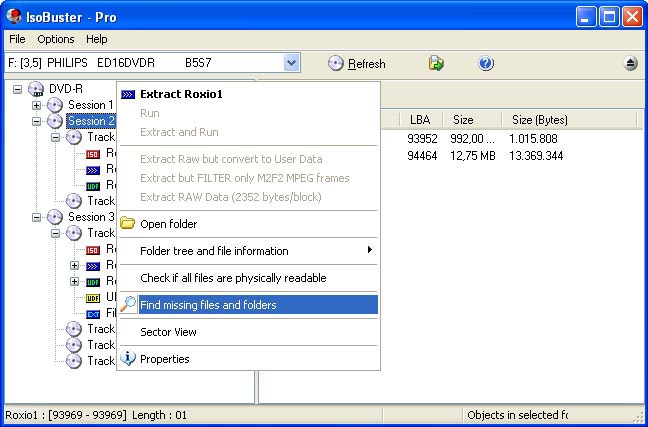Click disc icon of expanded Track in Session 2
The image size is (648, 427).
click(x=74, y=137)
